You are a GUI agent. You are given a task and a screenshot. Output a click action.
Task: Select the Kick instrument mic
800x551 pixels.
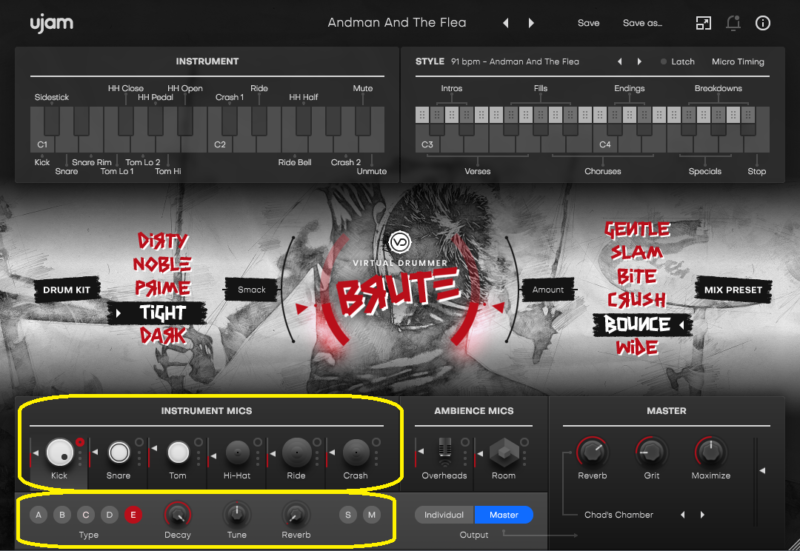60,453
